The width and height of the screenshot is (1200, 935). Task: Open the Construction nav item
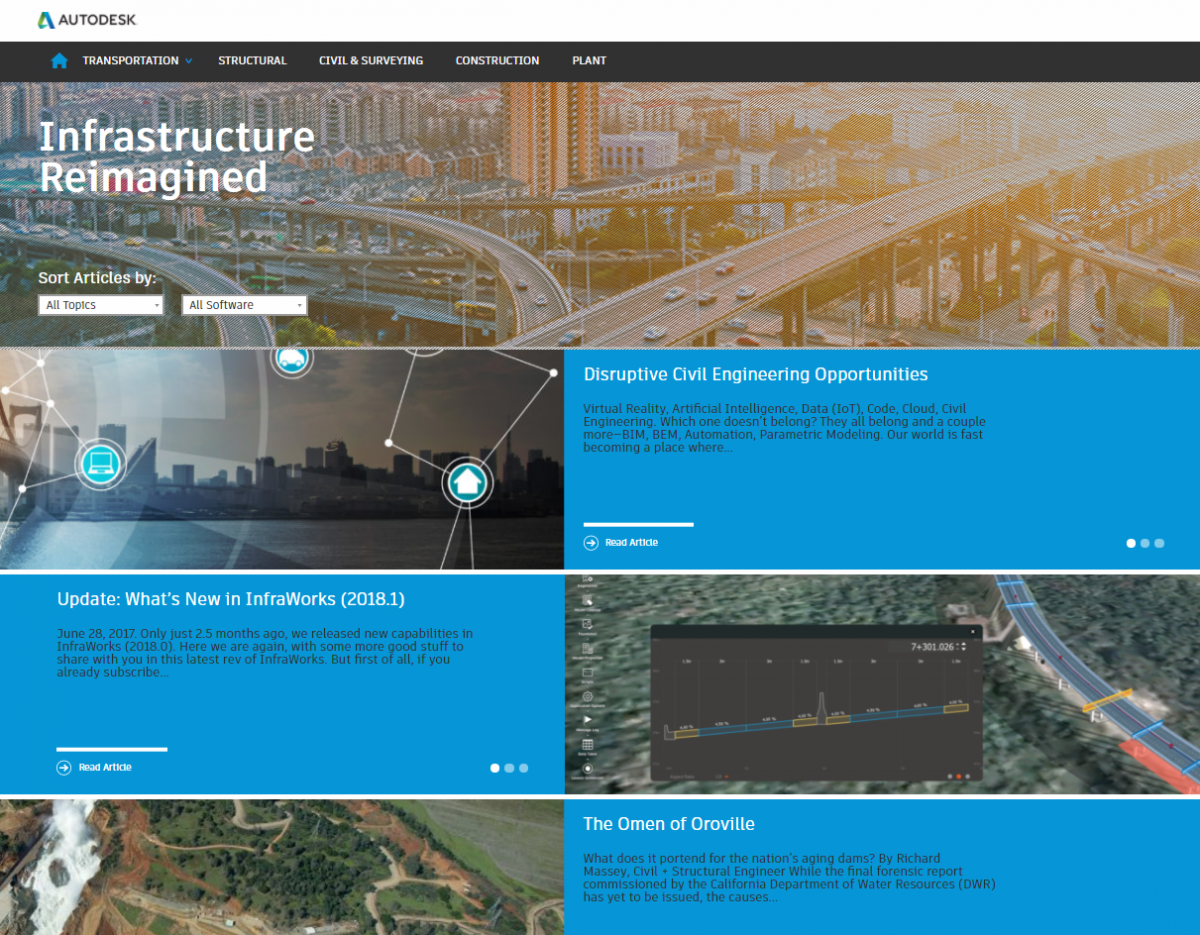click(497, 61)
